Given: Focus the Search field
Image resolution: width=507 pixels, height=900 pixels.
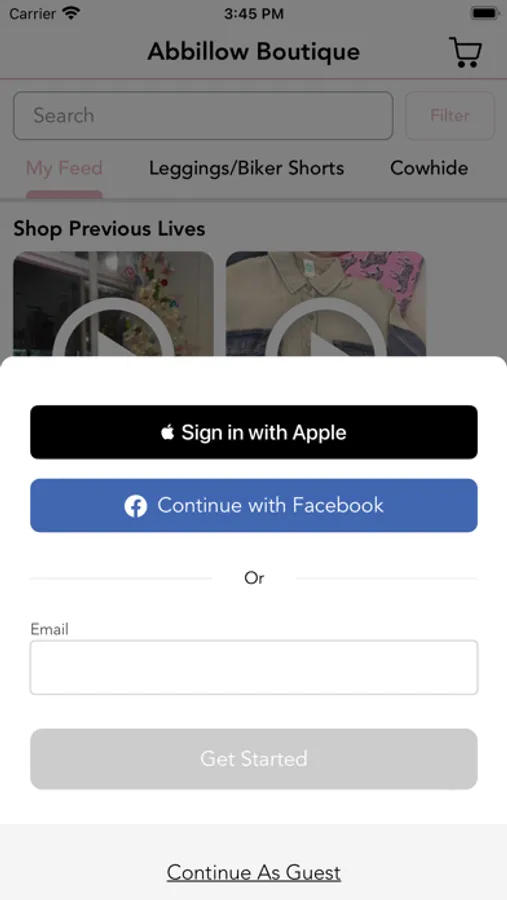Looking at the screenshot, I should 203,115.
